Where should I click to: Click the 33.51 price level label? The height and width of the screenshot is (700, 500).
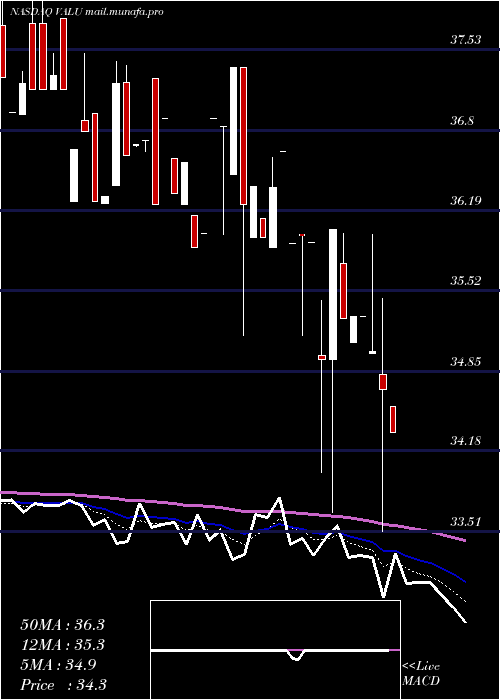tap(465, 521)
